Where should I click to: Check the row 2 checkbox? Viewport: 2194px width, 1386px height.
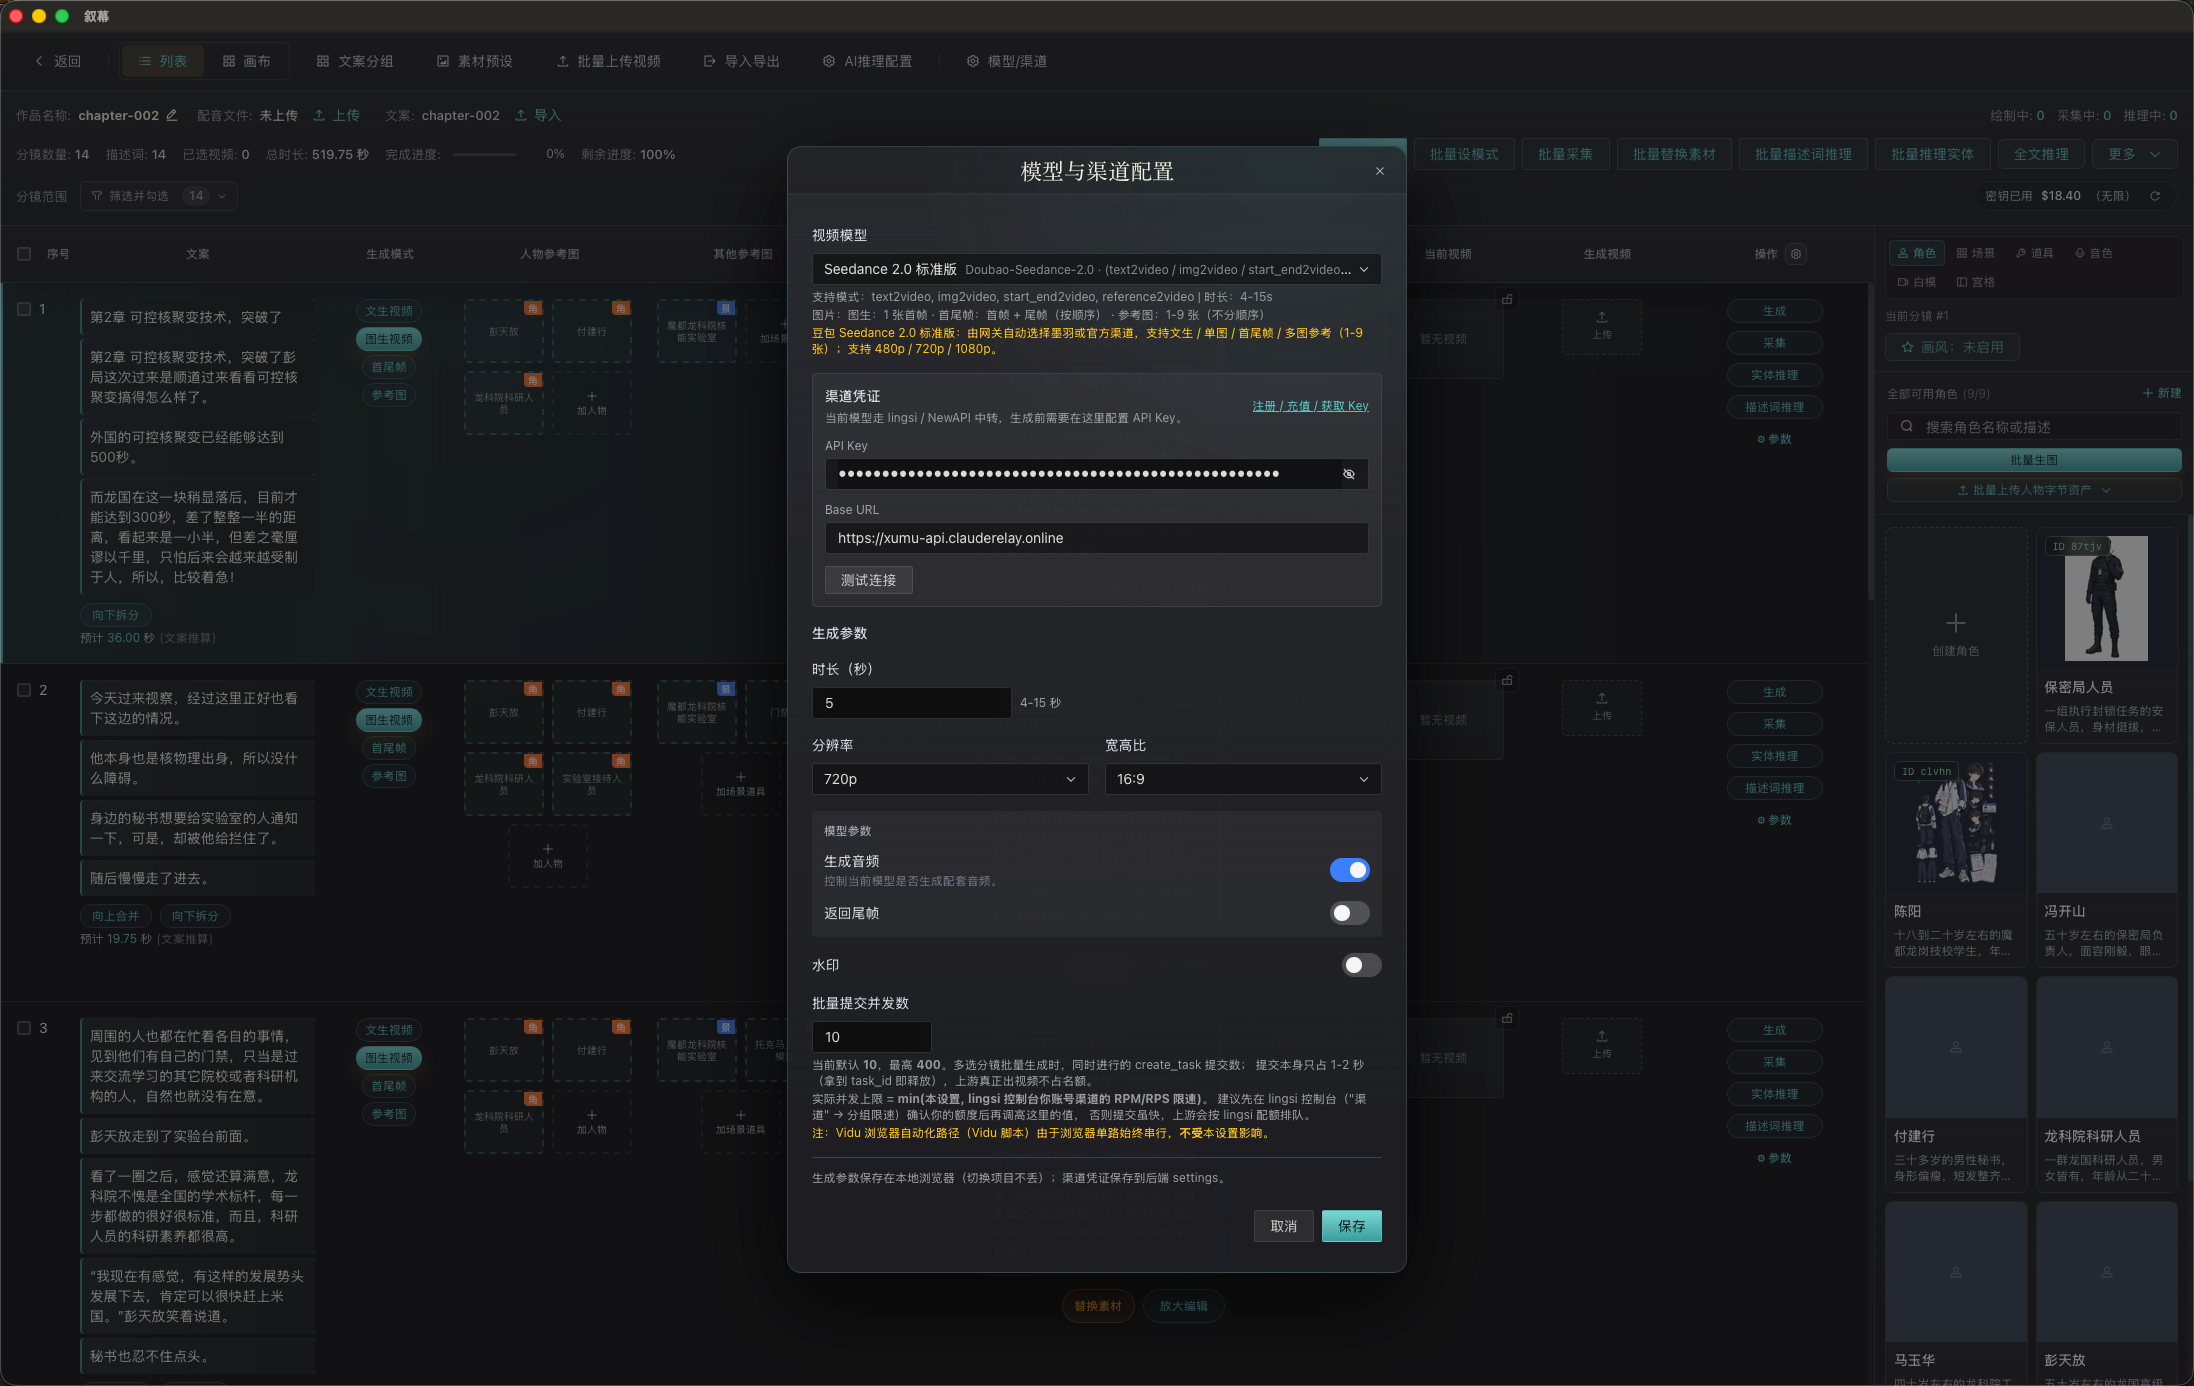(24, 690)
